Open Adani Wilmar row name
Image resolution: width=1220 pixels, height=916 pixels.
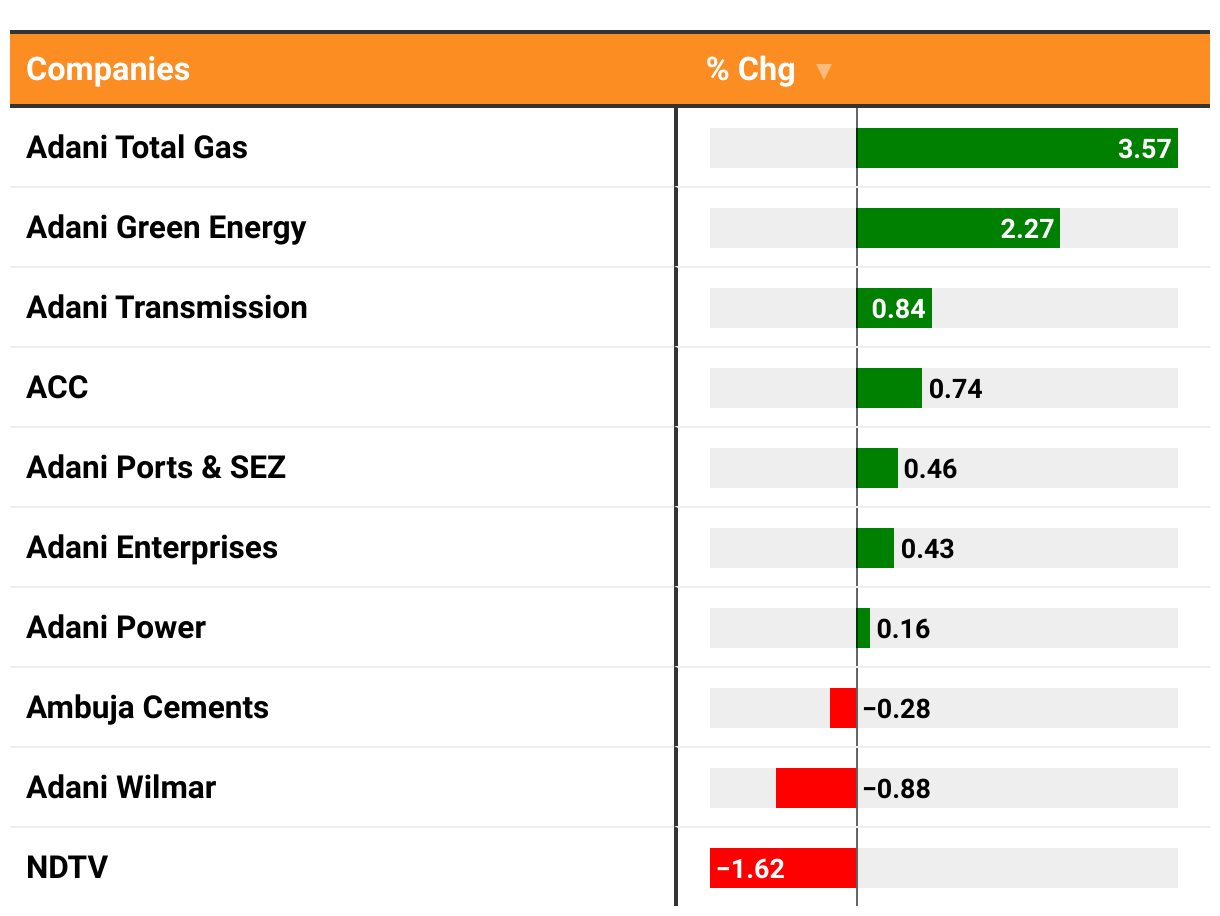coord(121,787)
